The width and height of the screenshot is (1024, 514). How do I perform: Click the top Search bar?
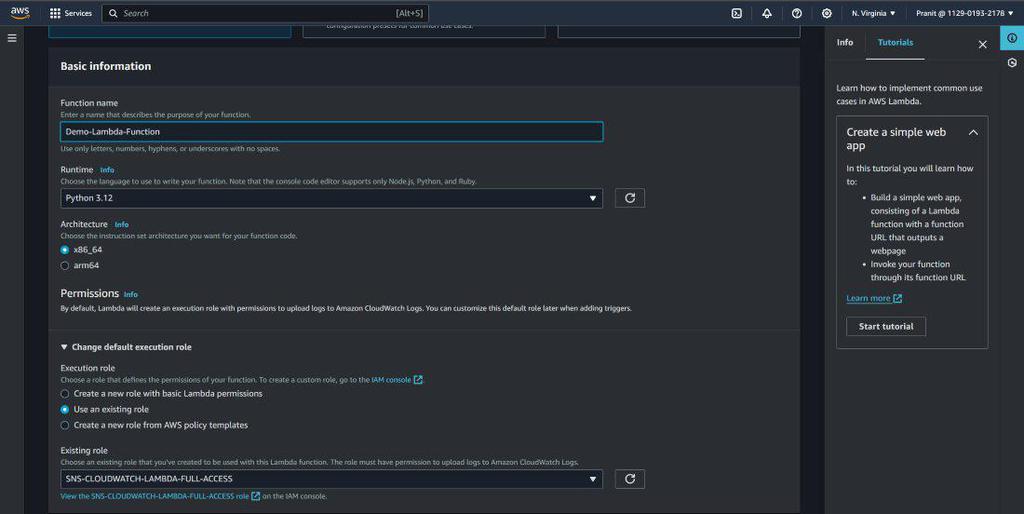[x=265, y=13]
